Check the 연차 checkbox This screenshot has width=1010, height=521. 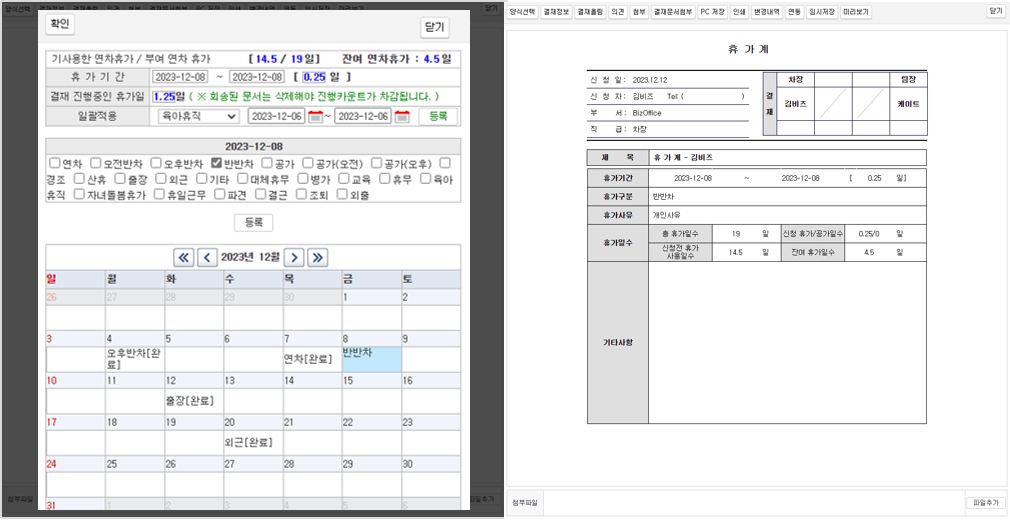coord(55,163)
